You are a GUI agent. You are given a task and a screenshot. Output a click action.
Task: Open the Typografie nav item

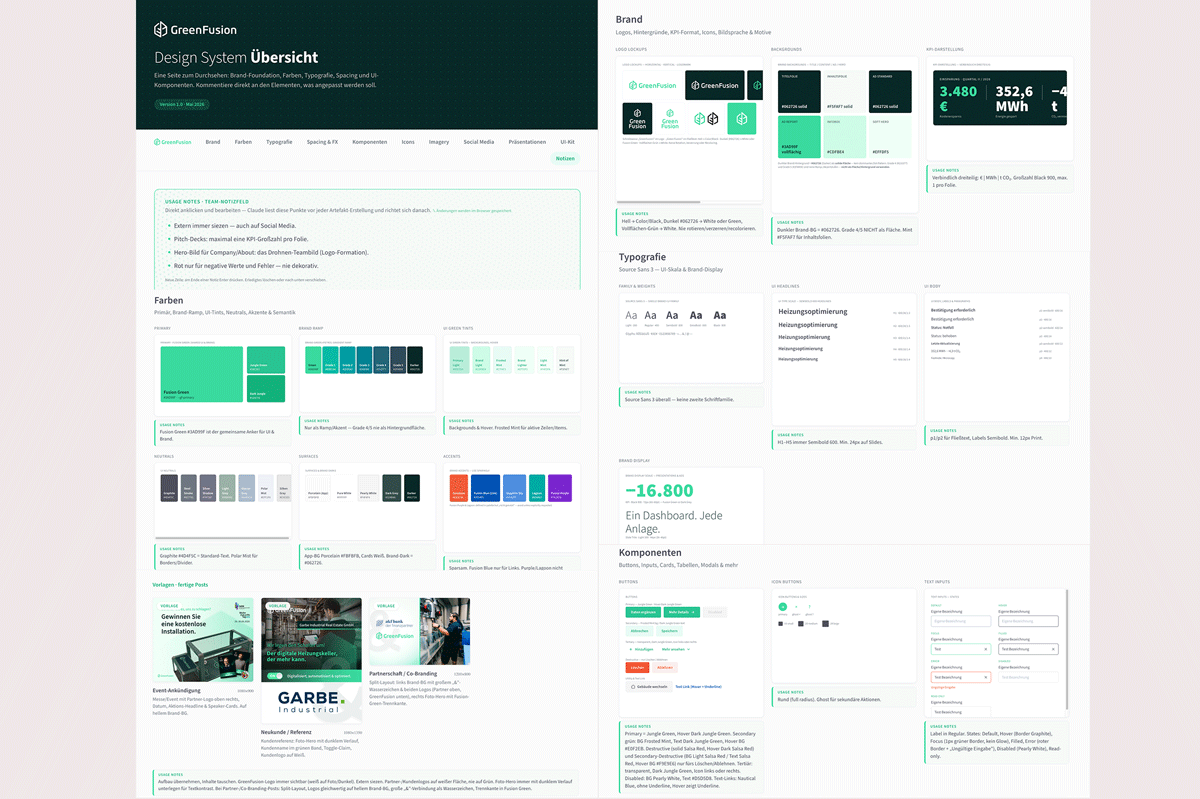279,142
